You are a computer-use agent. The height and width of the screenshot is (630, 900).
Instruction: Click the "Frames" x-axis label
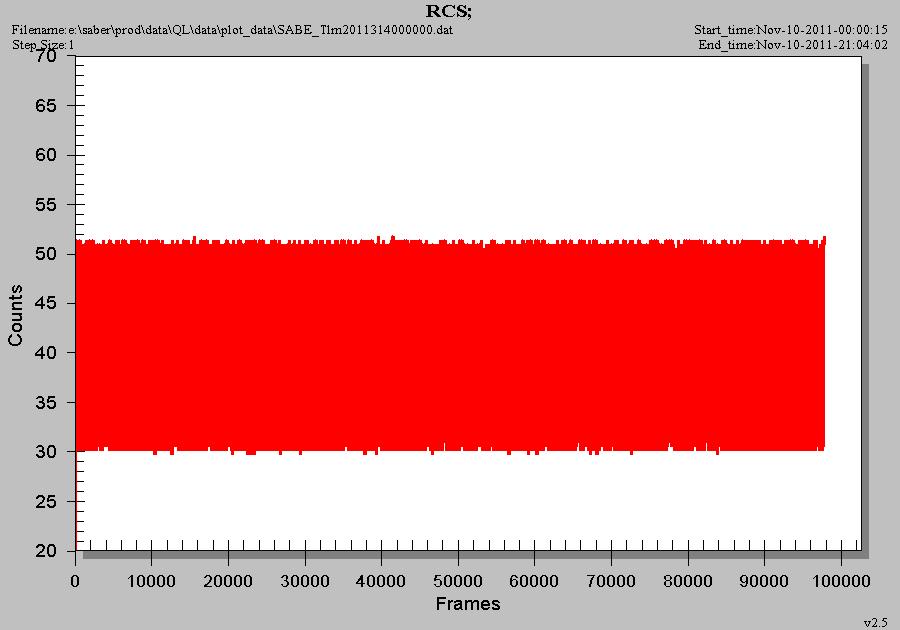point(468,604)
